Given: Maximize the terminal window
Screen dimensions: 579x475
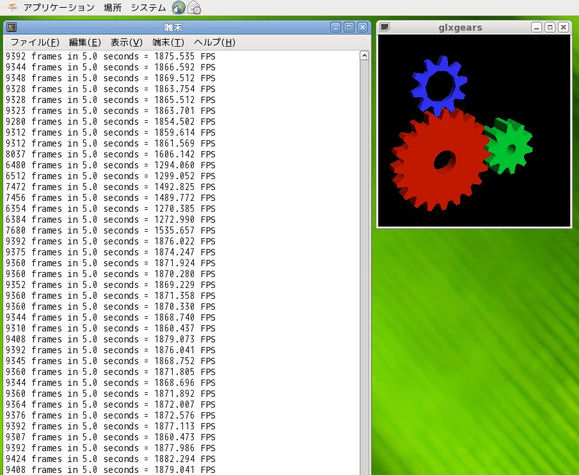Looking at the screenshot, I should click(349, 27).
